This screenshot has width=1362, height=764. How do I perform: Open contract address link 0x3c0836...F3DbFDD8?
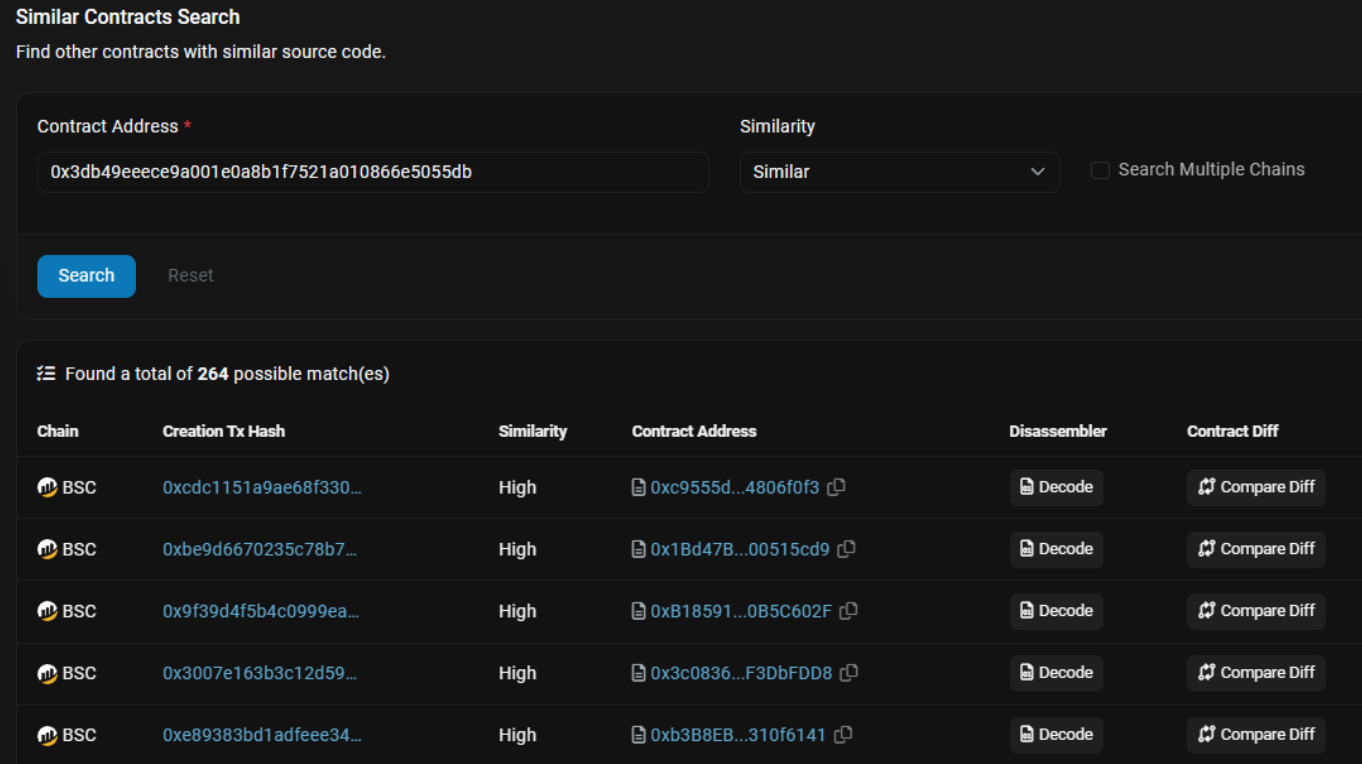click(741, 674)
